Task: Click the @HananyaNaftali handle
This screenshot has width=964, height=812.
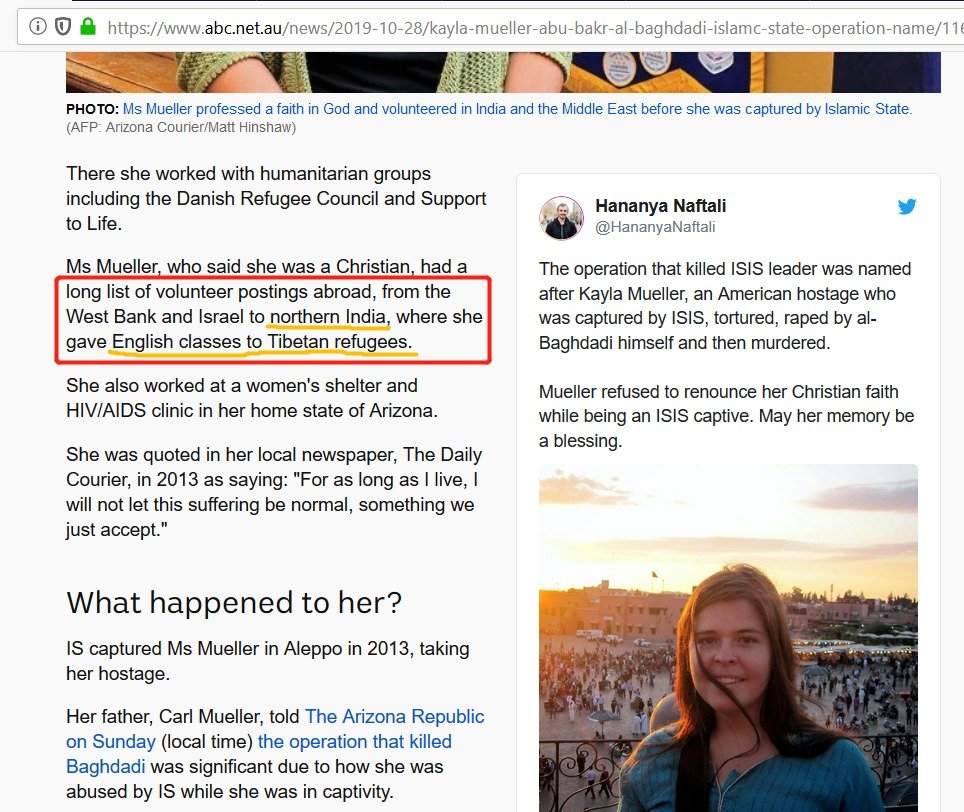Action: (655, 227)
